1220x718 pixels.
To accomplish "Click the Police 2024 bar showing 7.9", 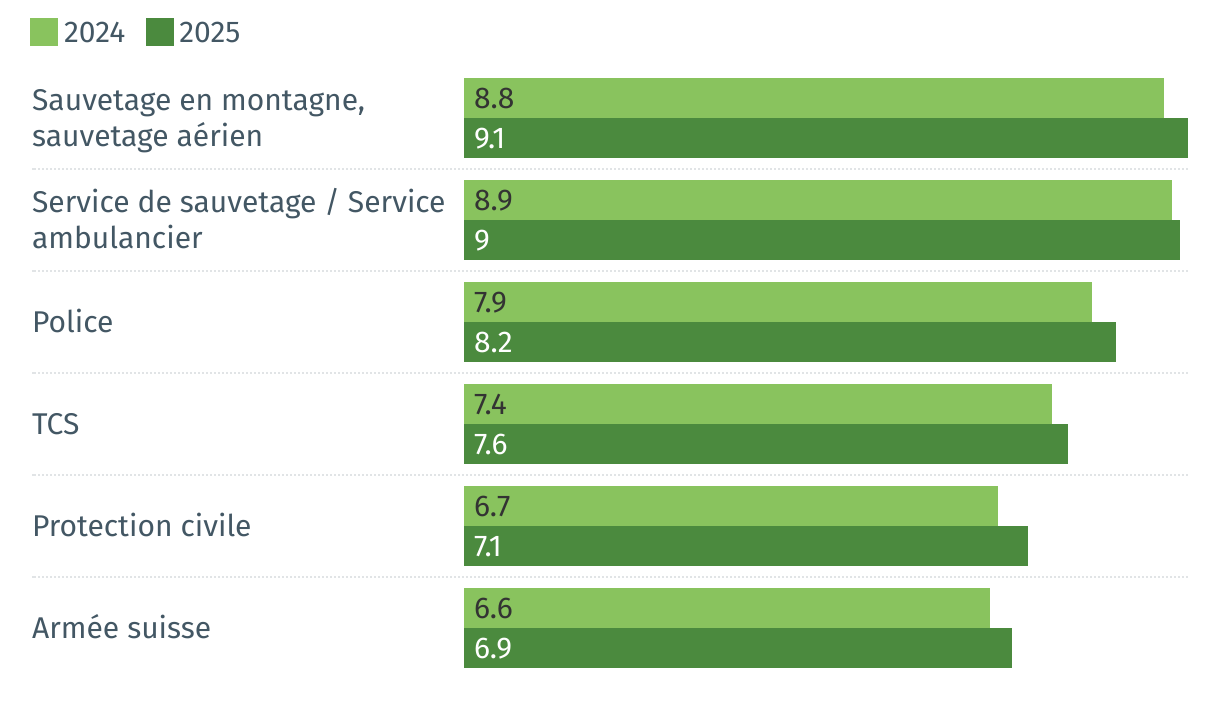I will coord(777,302).
